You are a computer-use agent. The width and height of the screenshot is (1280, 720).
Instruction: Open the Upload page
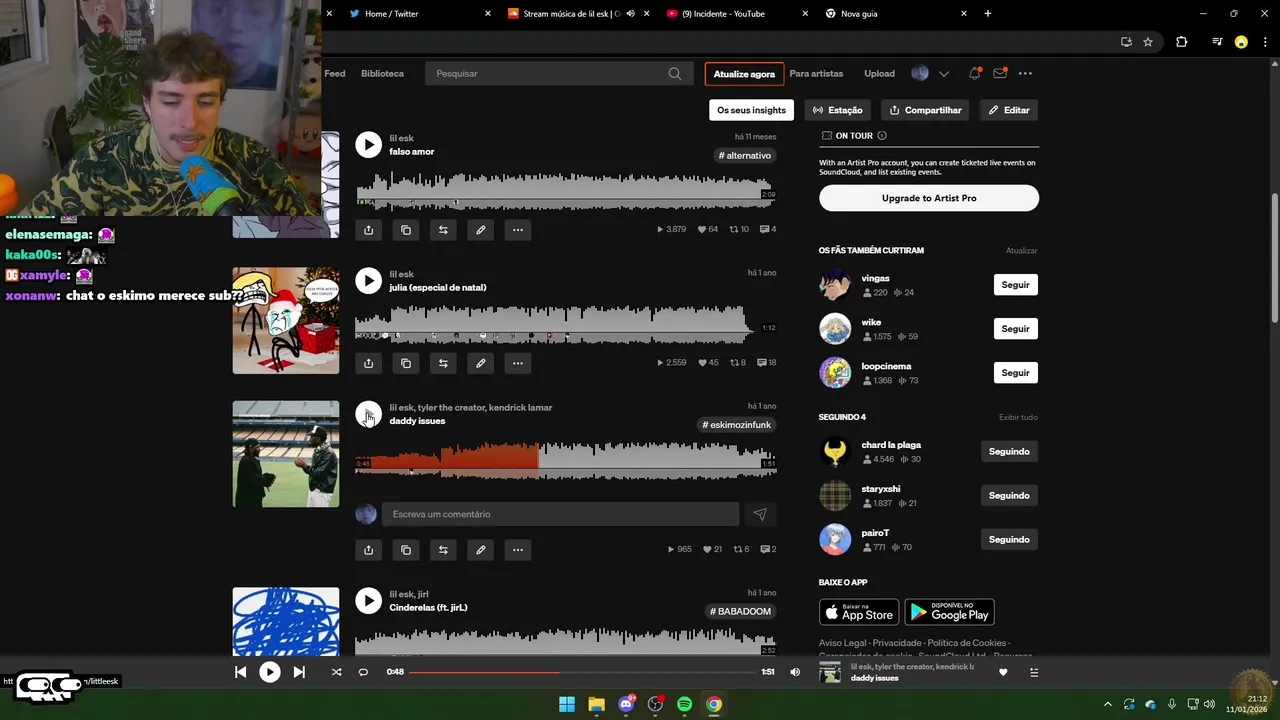[879, 73]
